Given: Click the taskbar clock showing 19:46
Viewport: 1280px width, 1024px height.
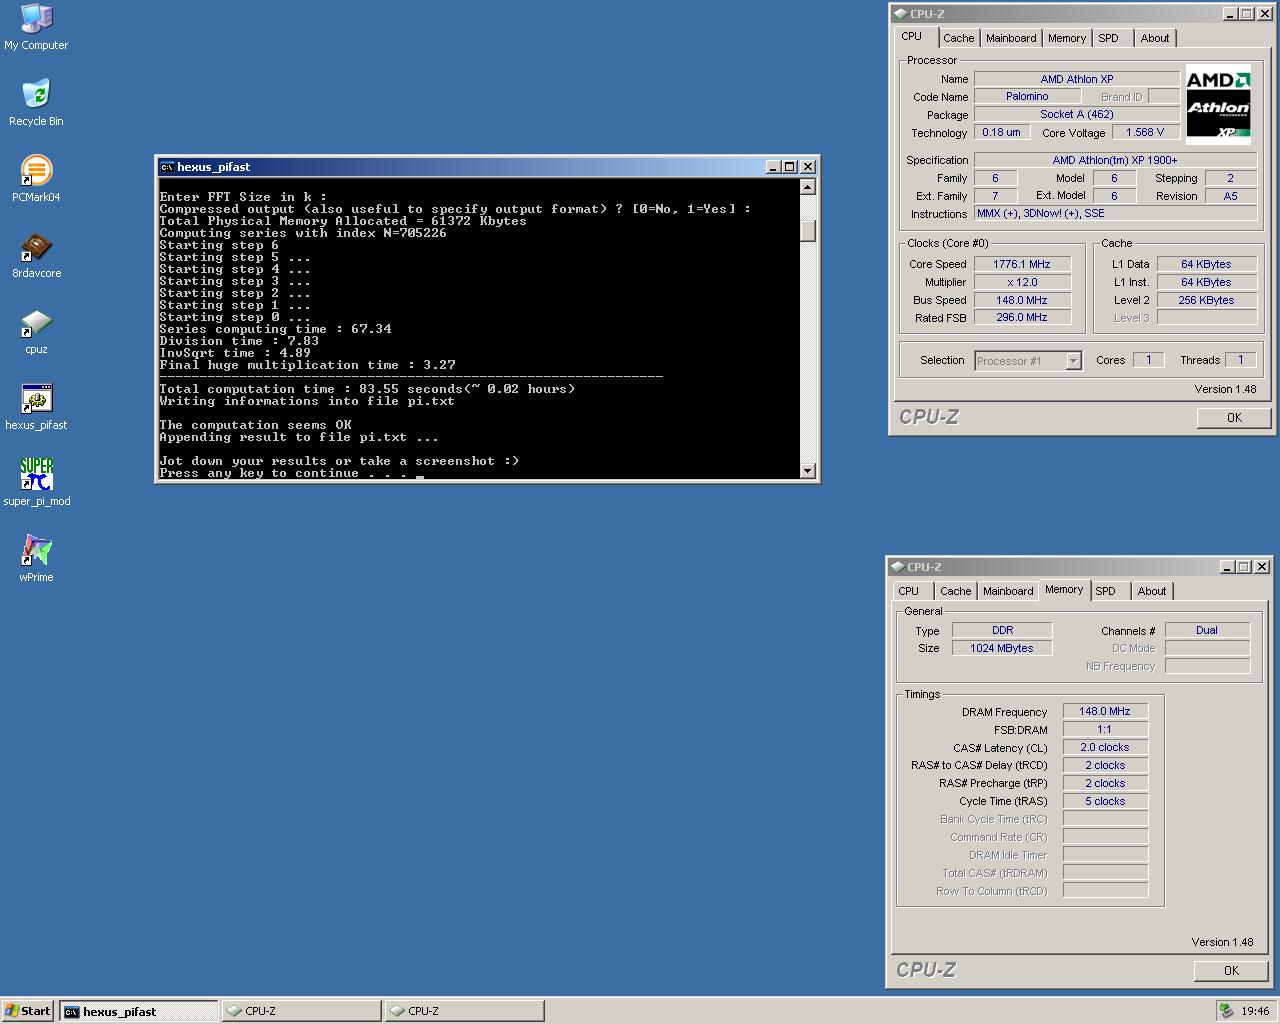Looking at the screenshot, I should coord(1255,1011).
